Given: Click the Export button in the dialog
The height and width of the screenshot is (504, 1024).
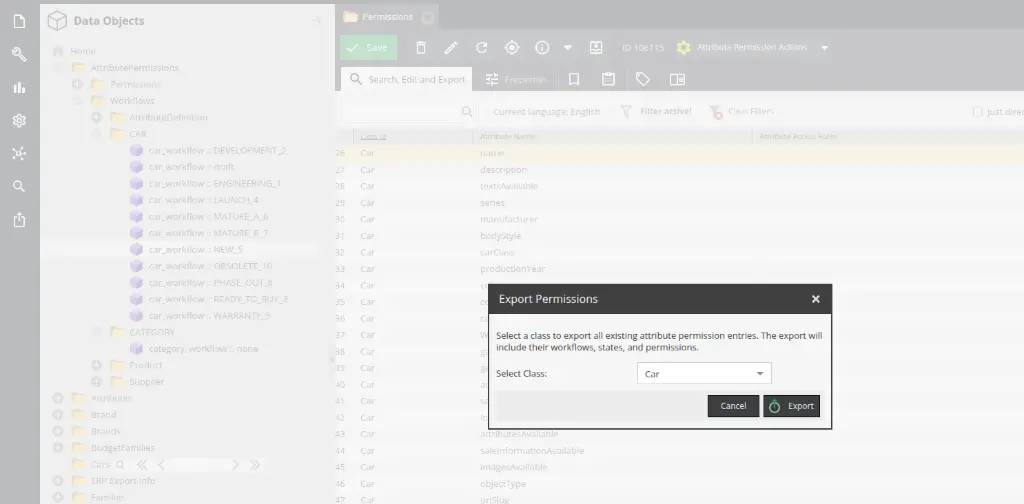Looking at the screenshot, I should [x=792, y=406].
